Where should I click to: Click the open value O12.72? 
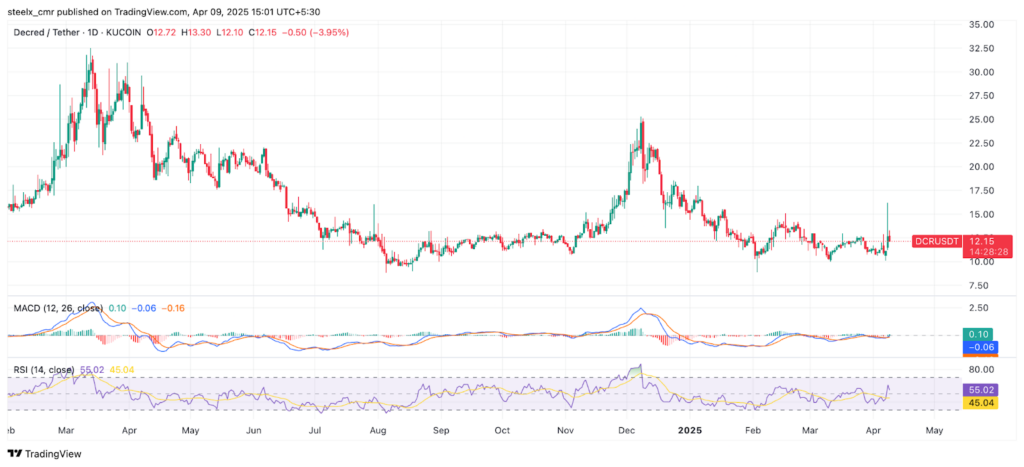[160, 32]
